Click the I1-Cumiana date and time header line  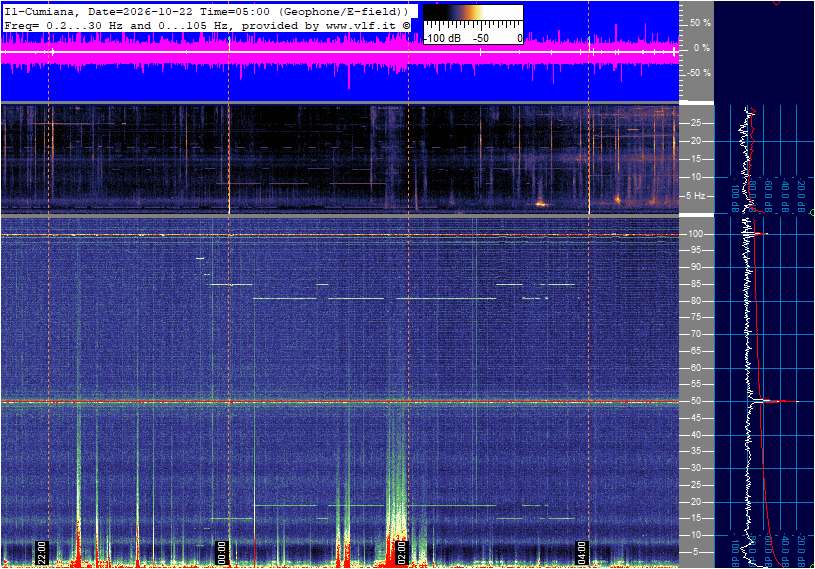click(206, 11)
